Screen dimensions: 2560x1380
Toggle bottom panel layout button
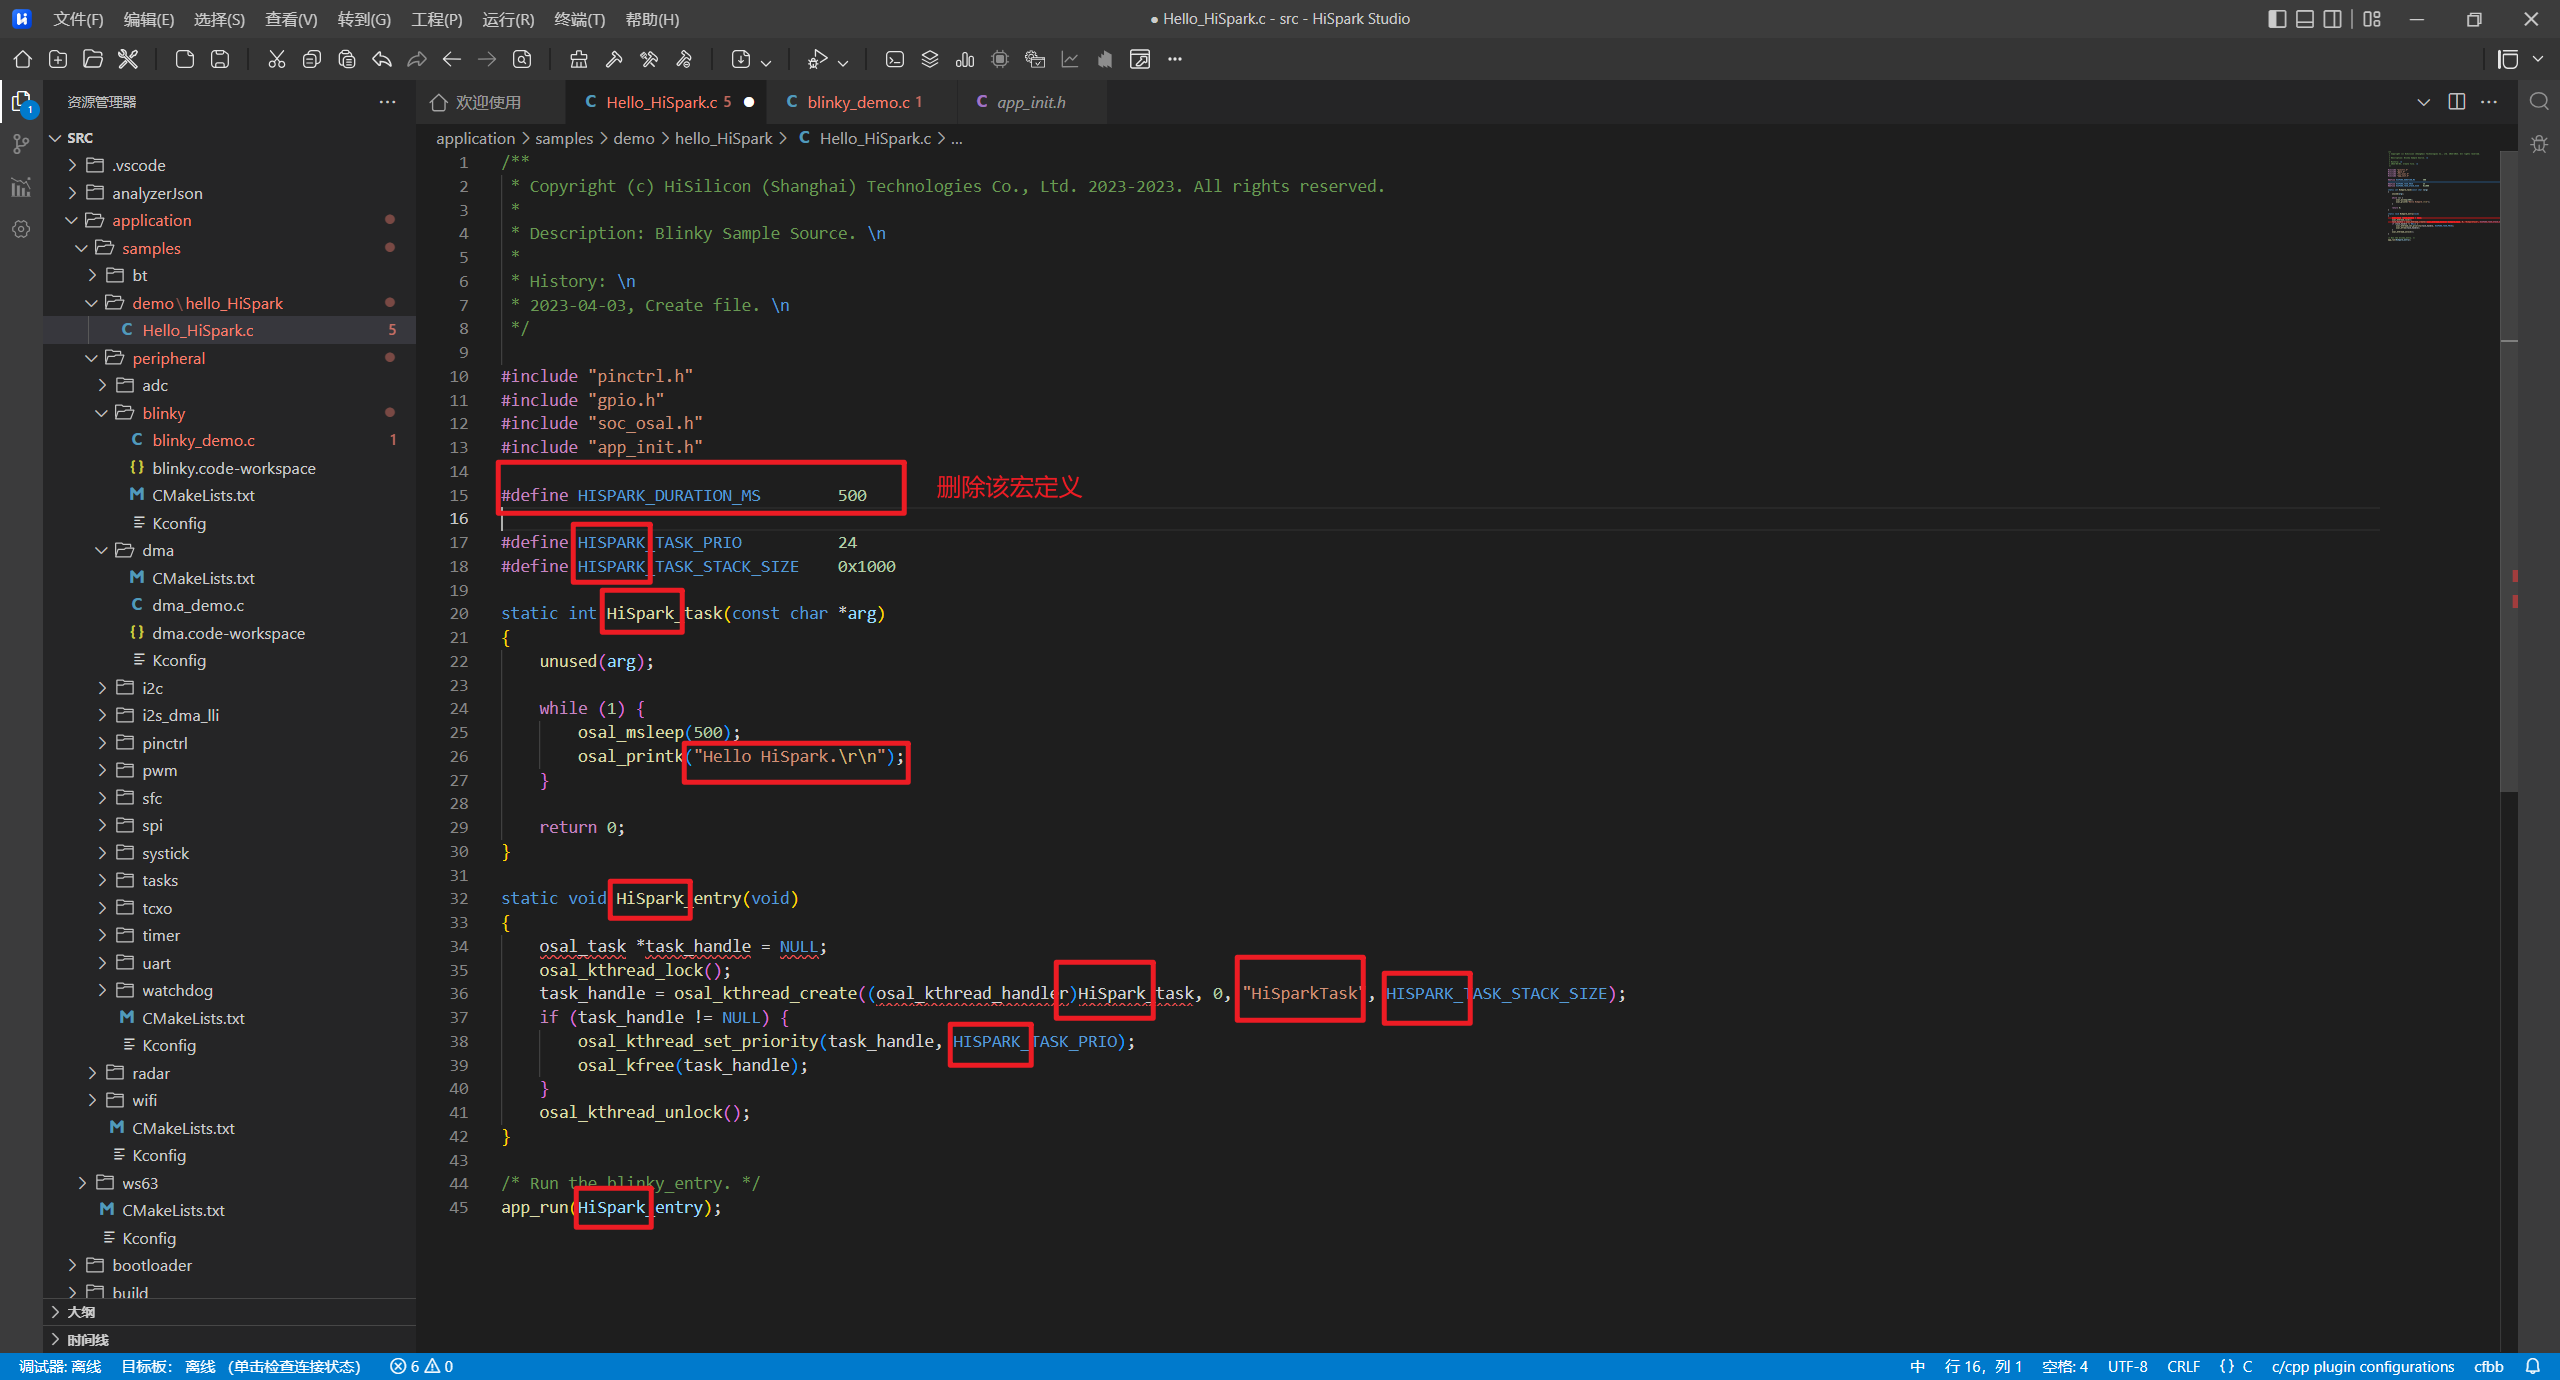tap(2304, 19)
